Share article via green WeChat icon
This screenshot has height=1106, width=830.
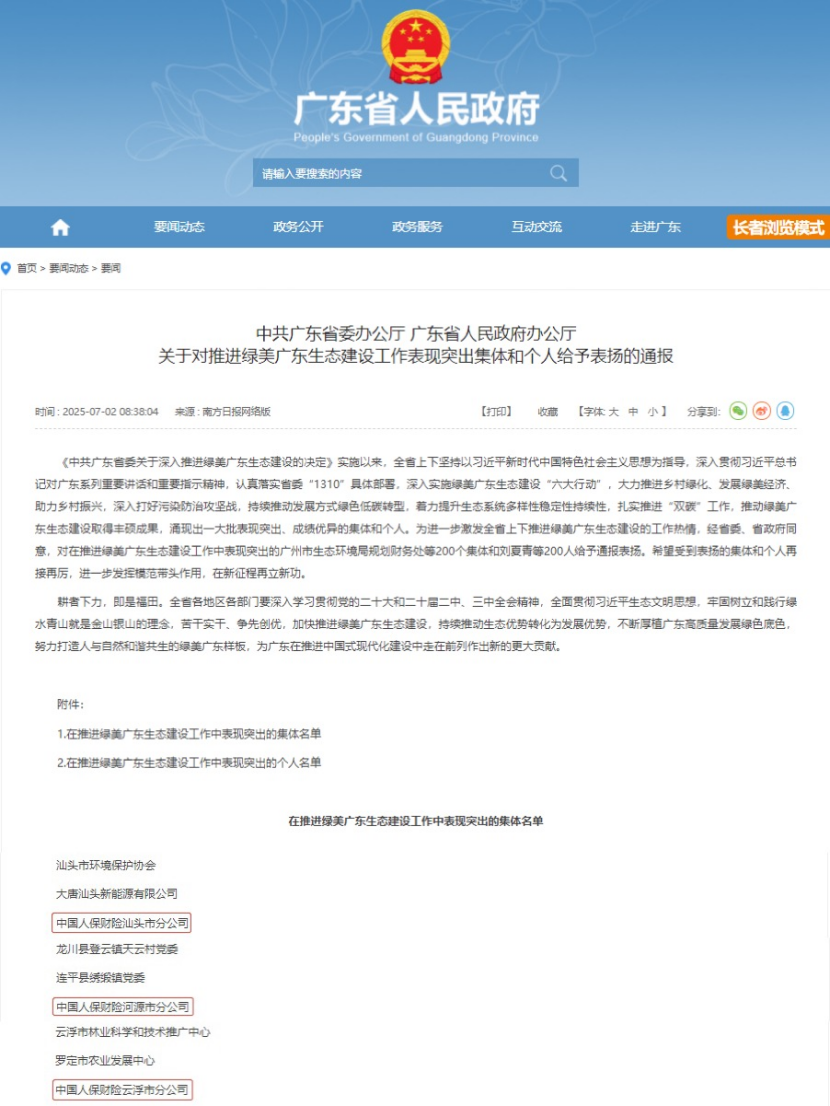[738, 411]
